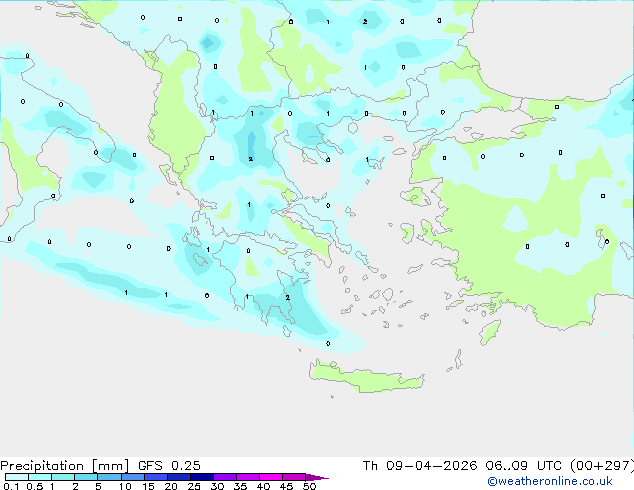Select the 2–5 mm legend color

coord(86,477)
